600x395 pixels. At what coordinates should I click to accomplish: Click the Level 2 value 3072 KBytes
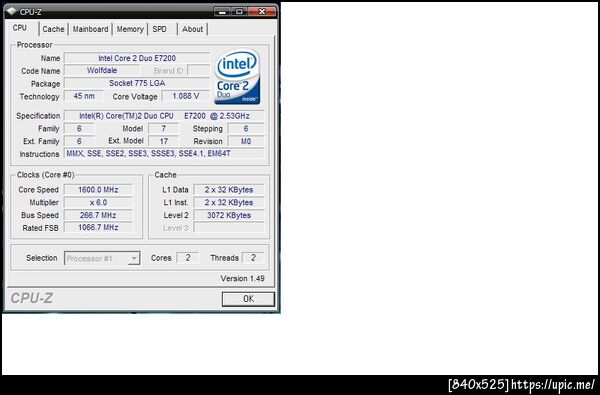point(229,215)
